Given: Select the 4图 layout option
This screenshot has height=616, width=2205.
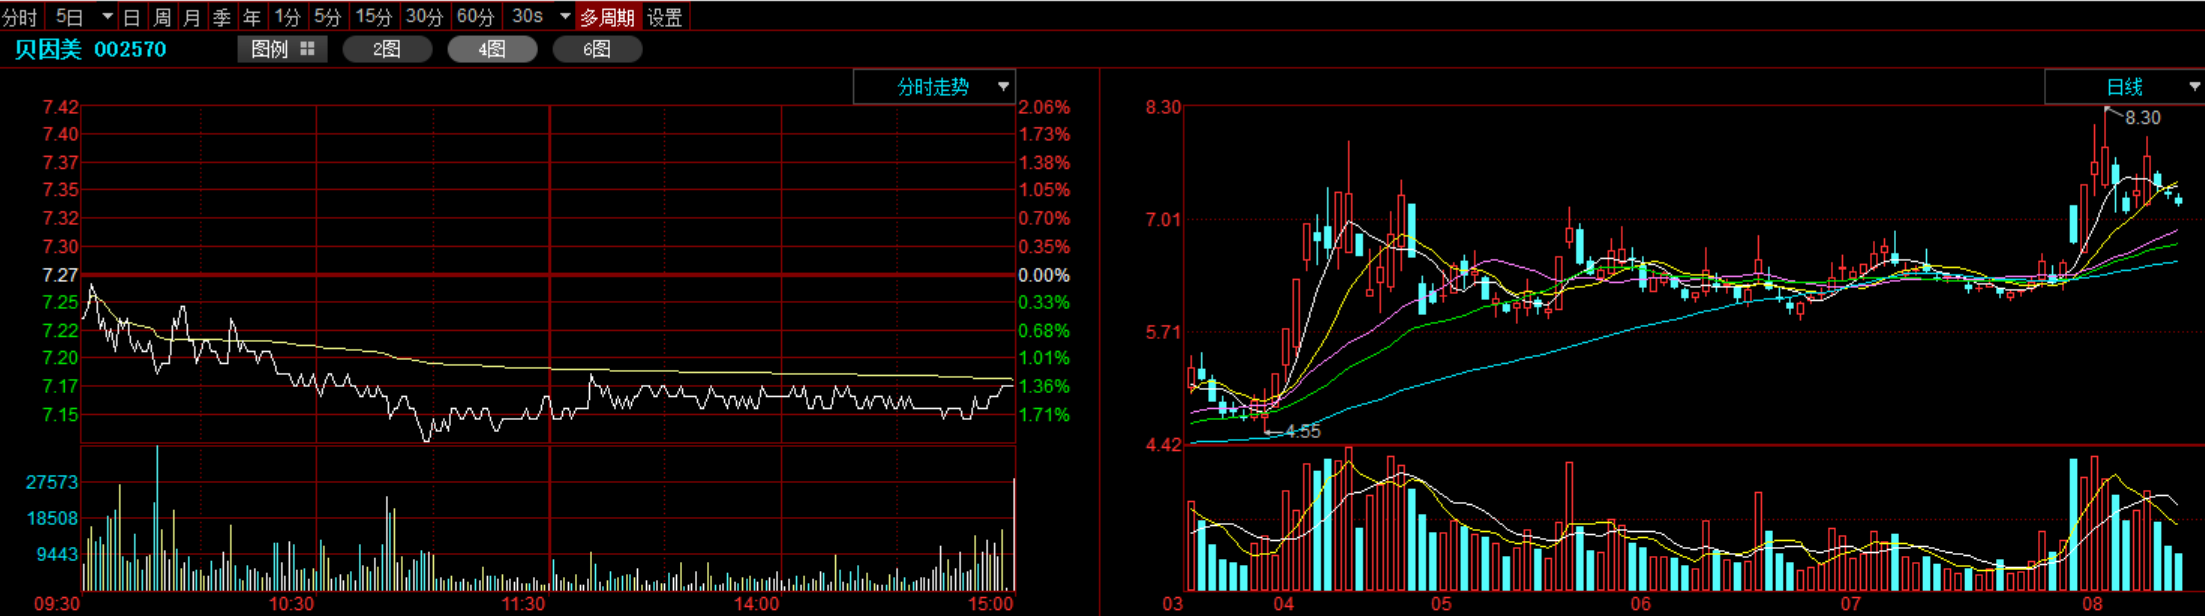Looking at the screenshot, I should click(x=492, y=49).
